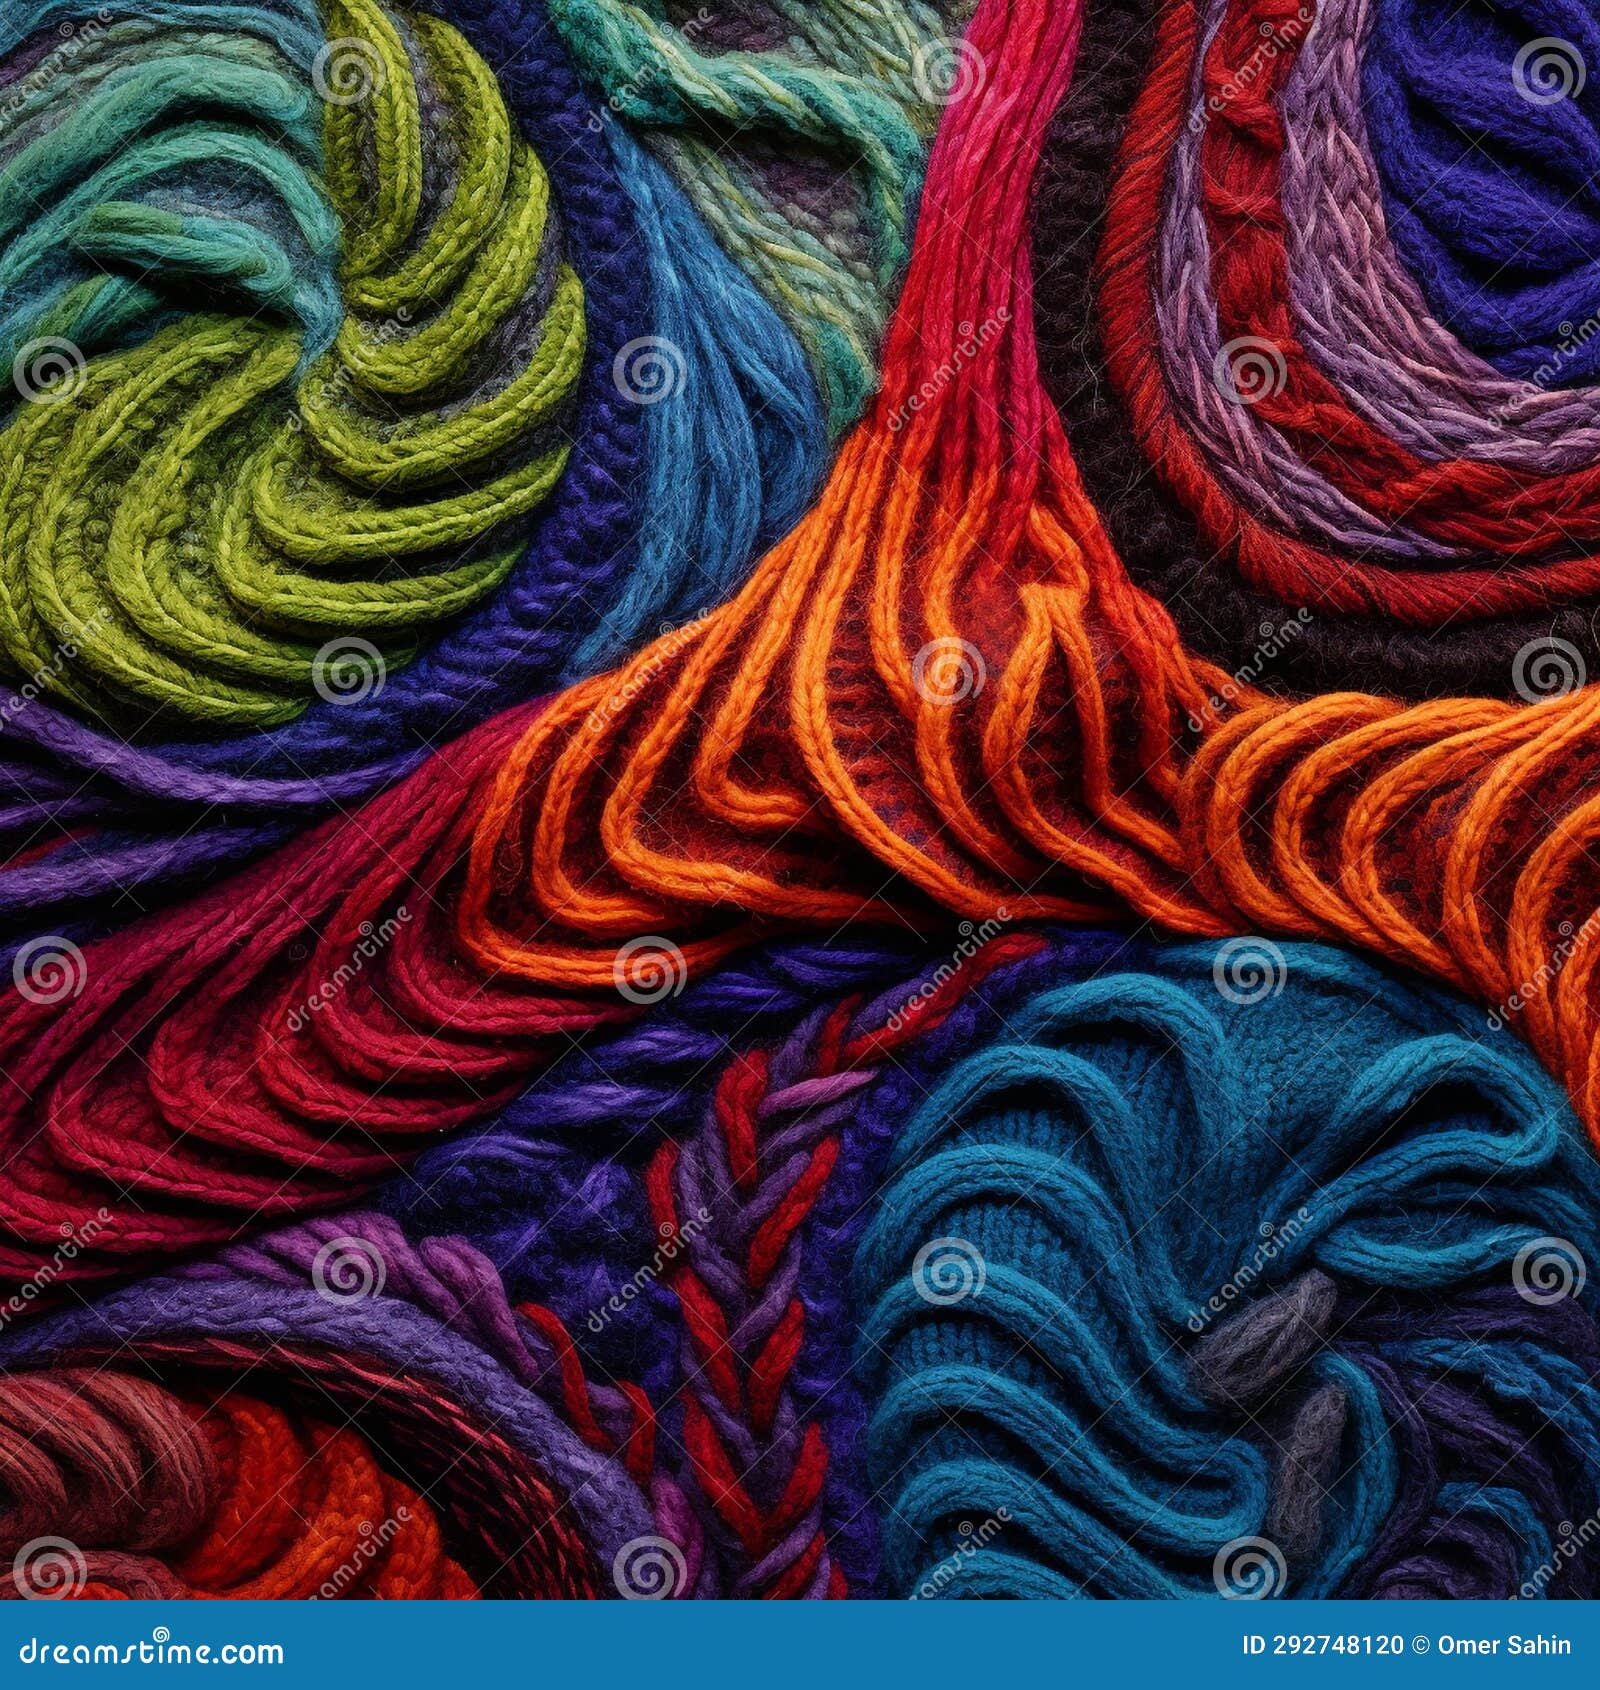Click the dreamstime.com link in the footer

coord(150,1645)
